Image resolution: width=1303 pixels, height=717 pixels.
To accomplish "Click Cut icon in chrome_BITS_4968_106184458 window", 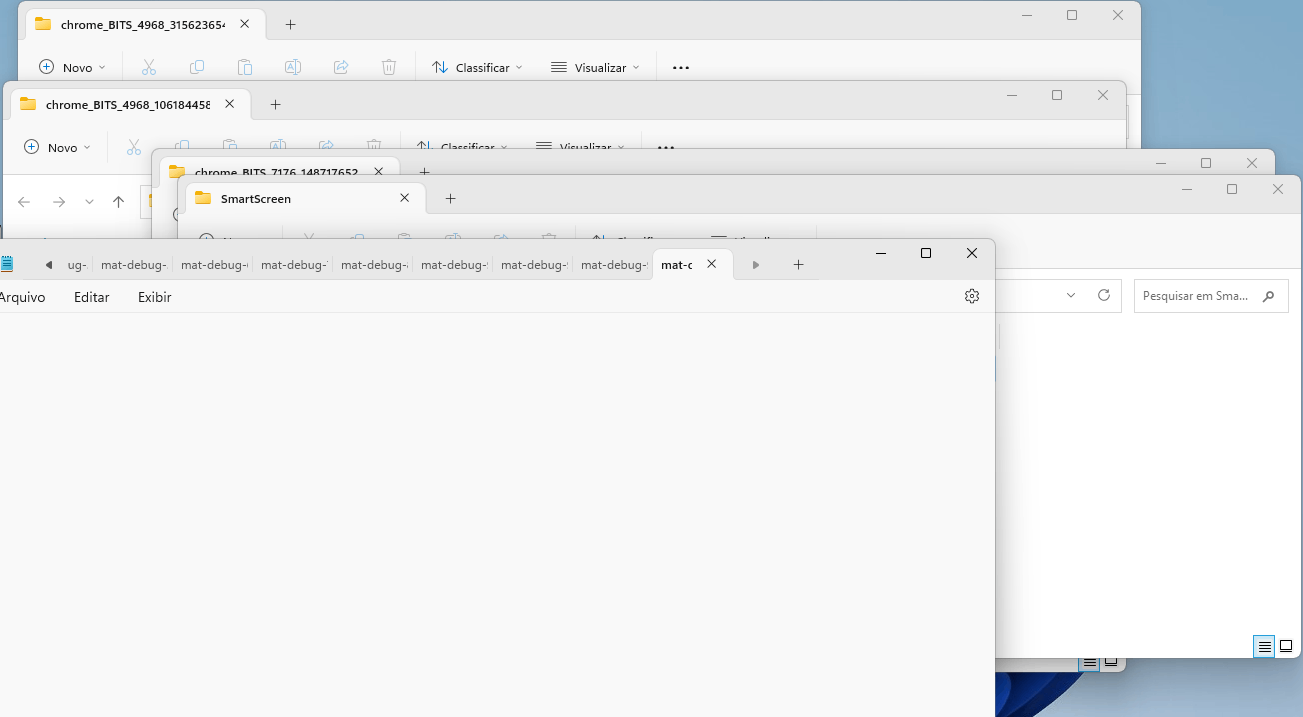I will (x=134, y=147).
